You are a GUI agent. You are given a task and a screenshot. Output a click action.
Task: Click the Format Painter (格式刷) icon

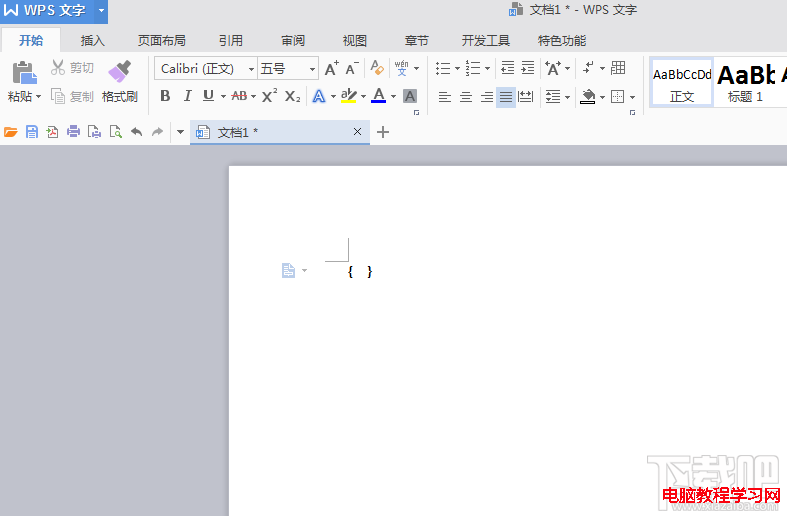pyautogui.click(x=119, y=71)
